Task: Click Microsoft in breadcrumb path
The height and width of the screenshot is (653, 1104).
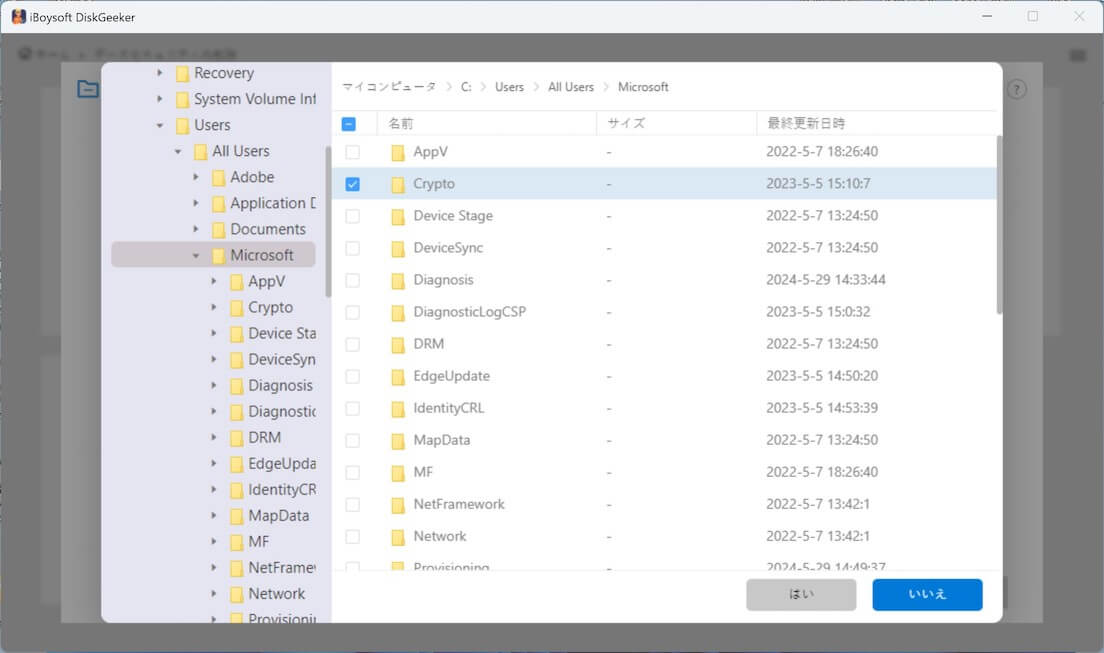Action: [x=643, y=87]
